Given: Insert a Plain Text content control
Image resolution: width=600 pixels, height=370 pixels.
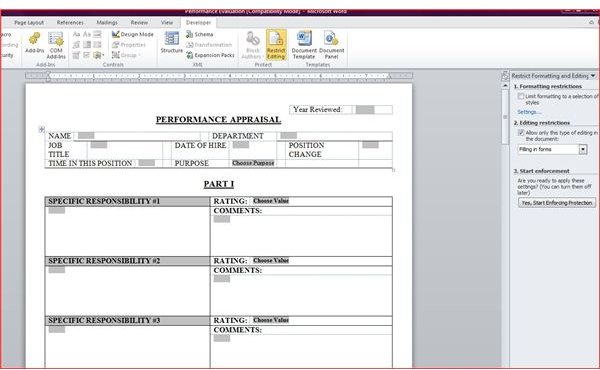Looking at the screenshot, I should click(87, 34).
